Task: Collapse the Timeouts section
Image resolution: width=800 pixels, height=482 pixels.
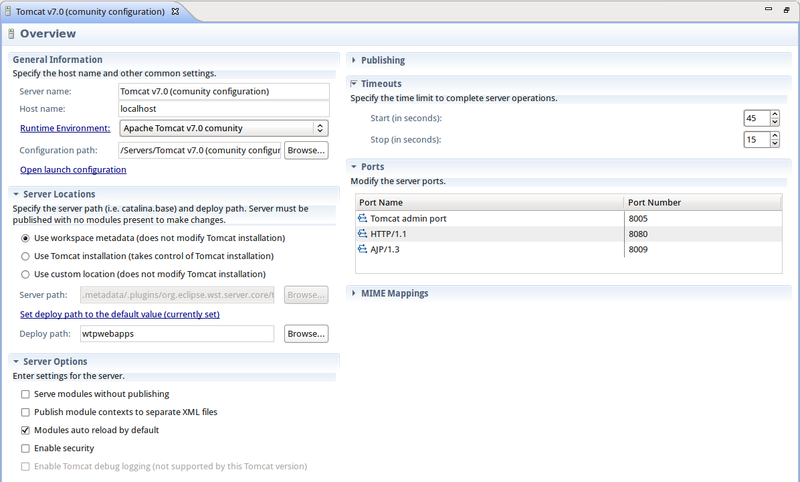Action: (354, 84)
